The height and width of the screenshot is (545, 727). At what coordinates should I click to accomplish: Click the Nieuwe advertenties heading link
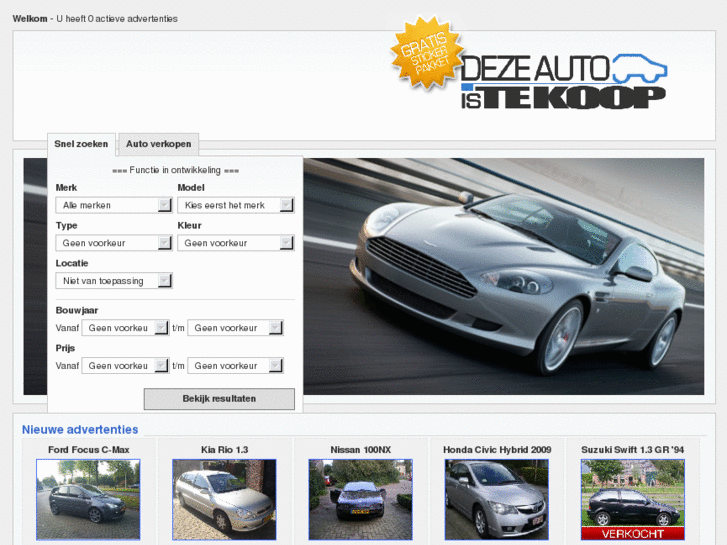pos(80,430)
